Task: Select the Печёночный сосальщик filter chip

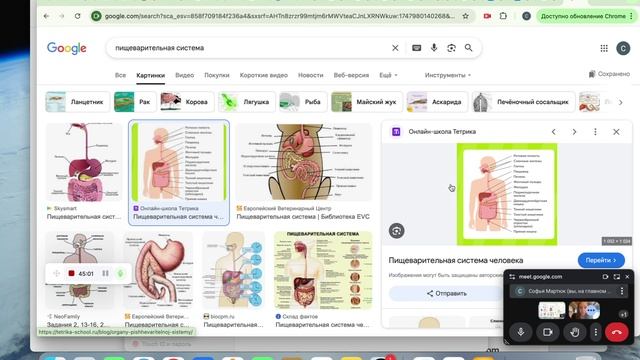Action: pos(523,102)
